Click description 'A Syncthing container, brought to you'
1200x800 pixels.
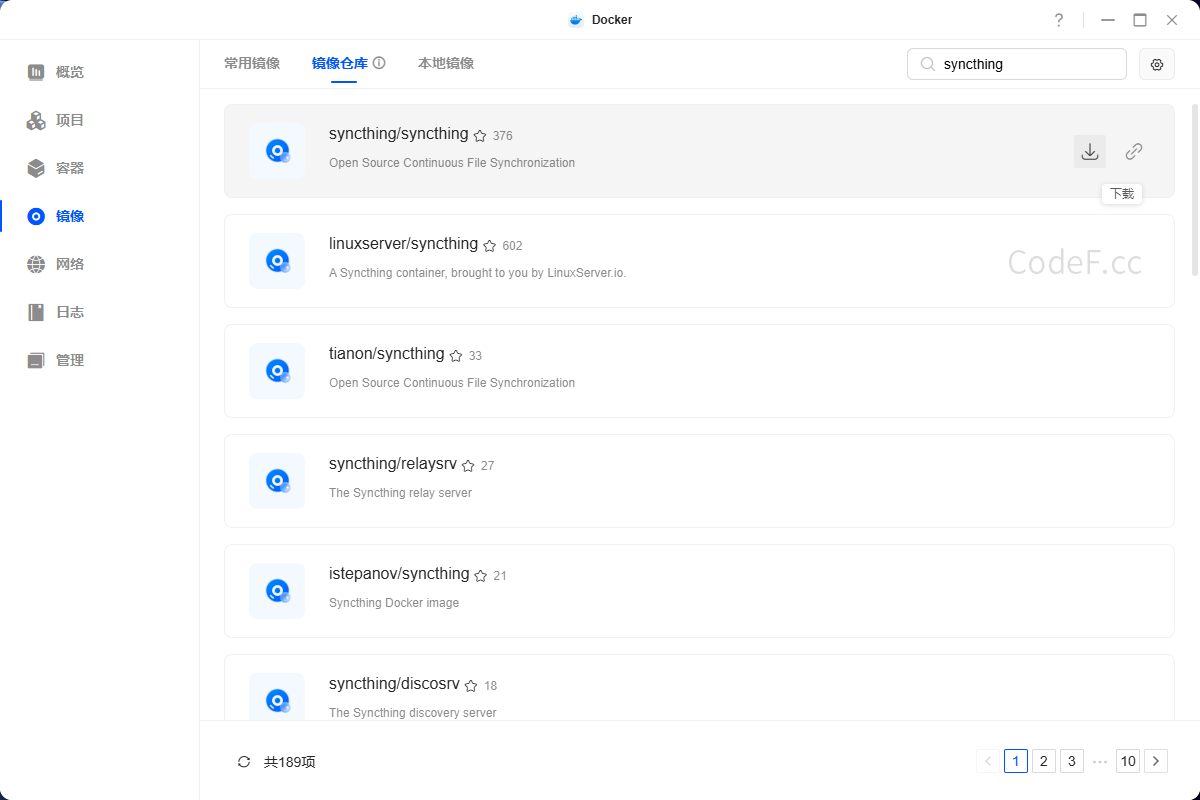(478, 273)
